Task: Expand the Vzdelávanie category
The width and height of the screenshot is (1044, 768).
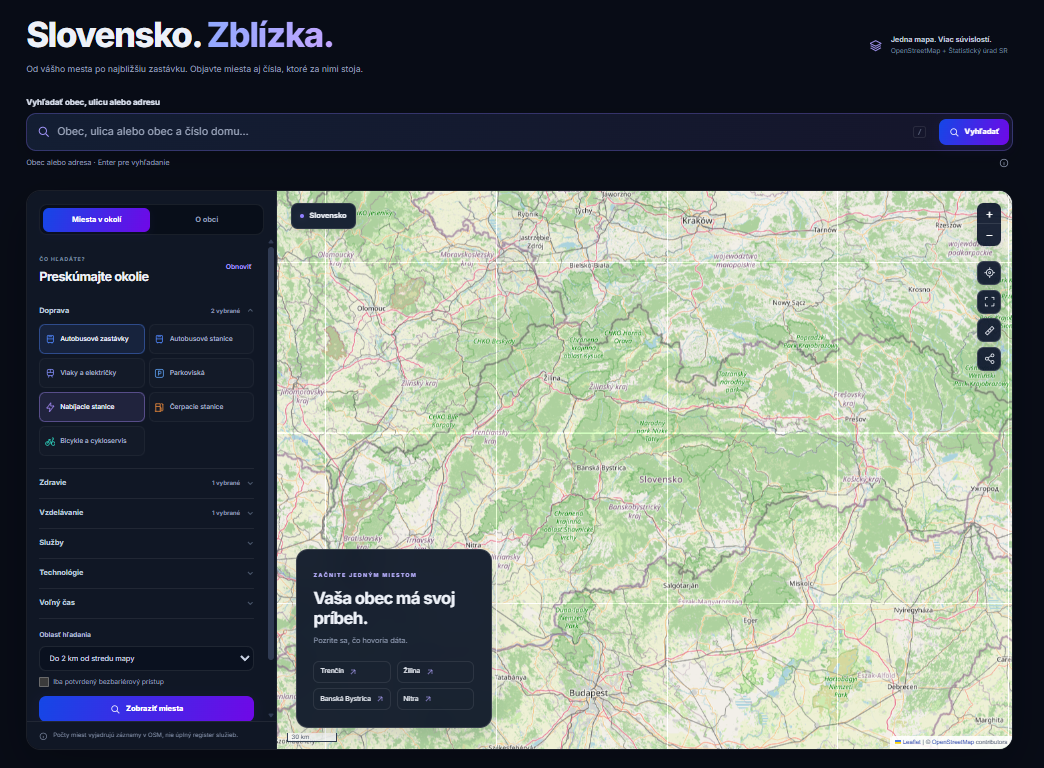Action: [146, 513]
